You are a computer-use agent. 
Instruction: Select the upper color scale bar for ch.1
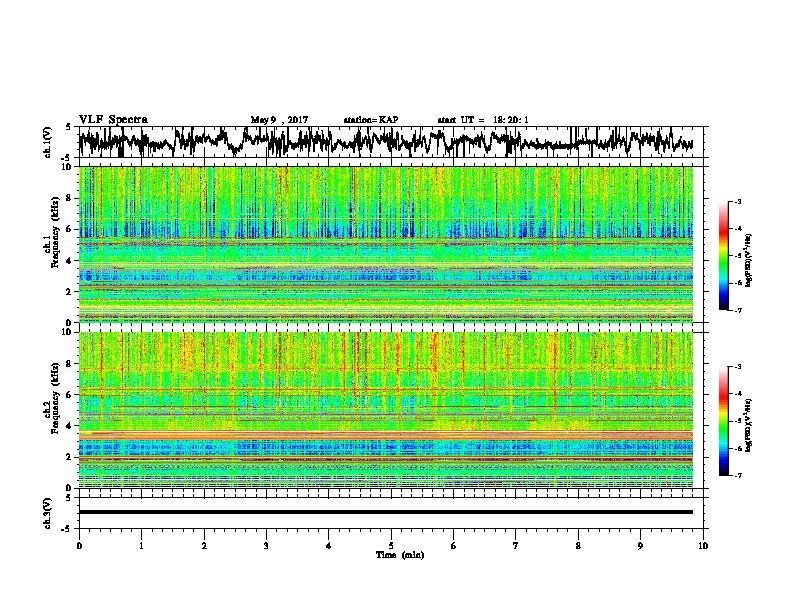[x=724, y=256]
